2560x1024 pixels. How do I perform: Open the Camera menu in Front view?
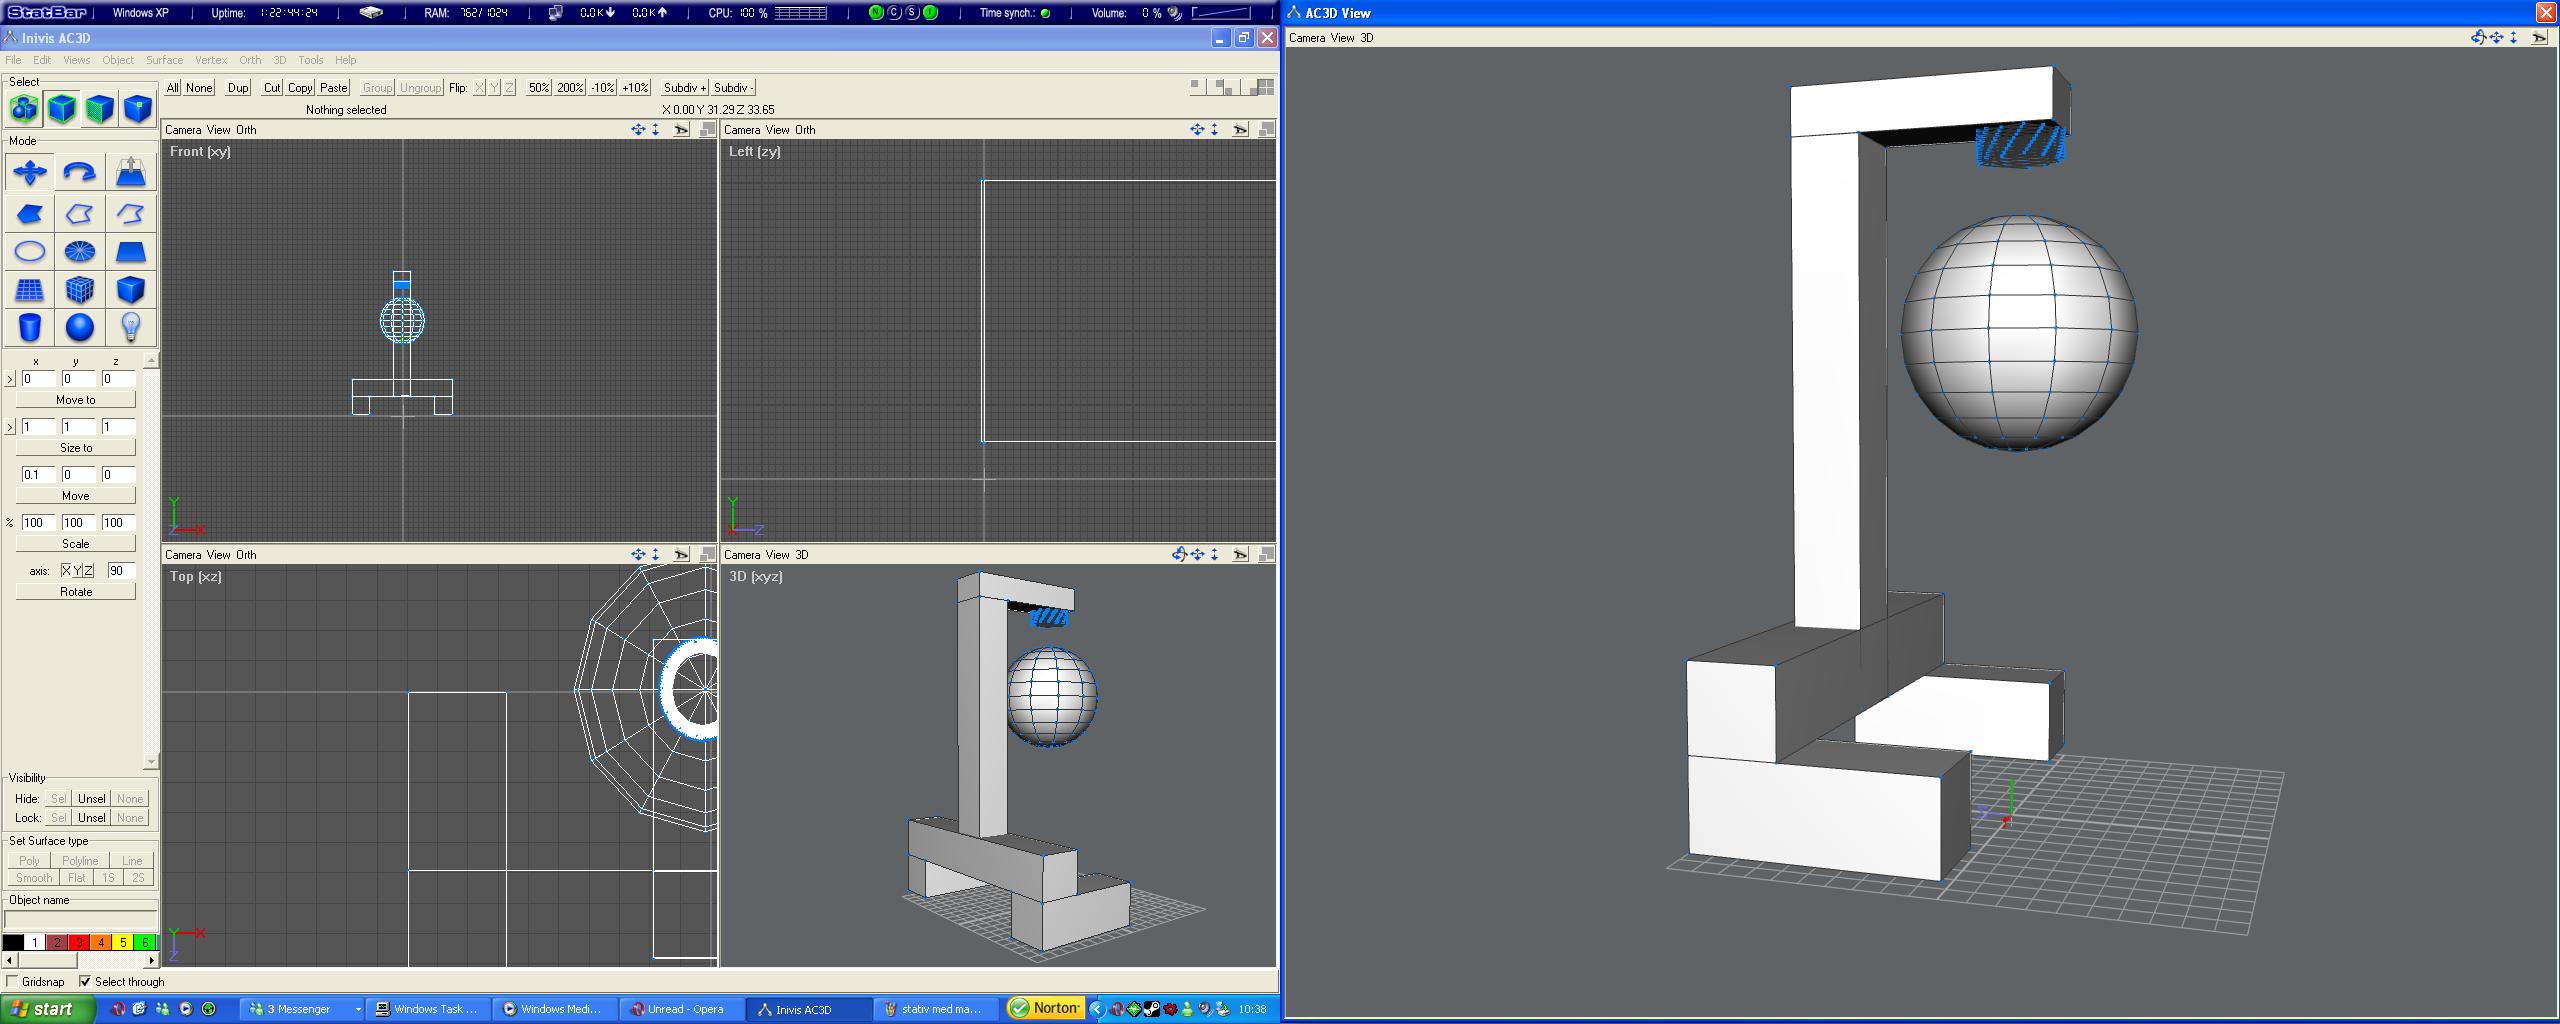click(183, 130)
